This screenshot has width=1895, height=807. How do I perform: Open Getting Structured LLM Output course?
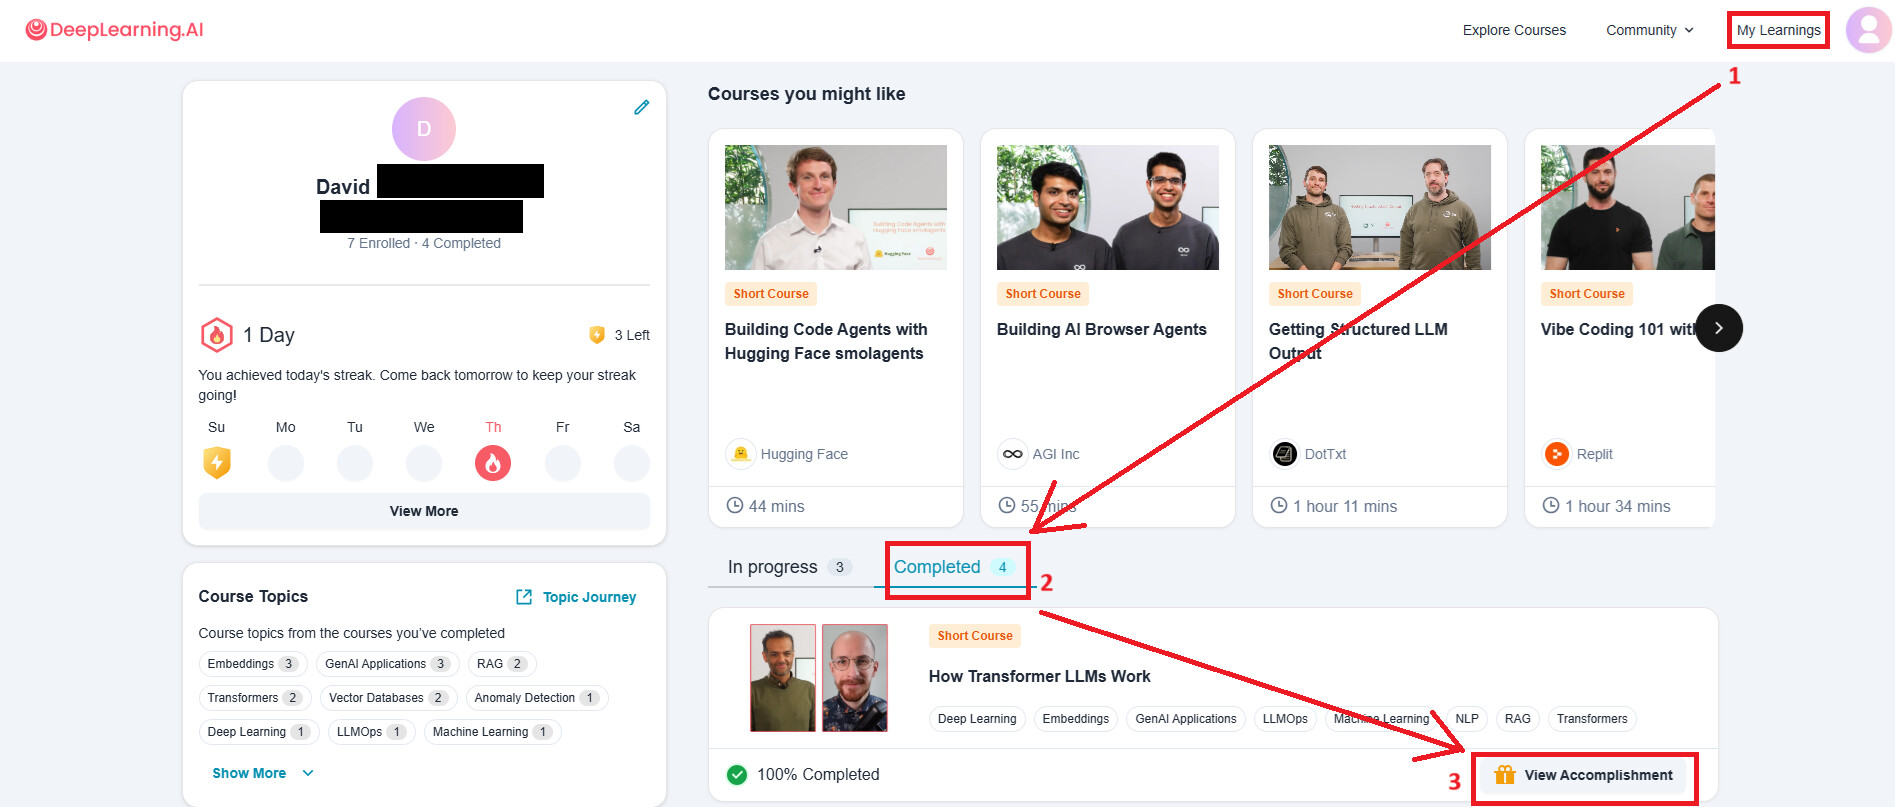tap(1358, 341)
